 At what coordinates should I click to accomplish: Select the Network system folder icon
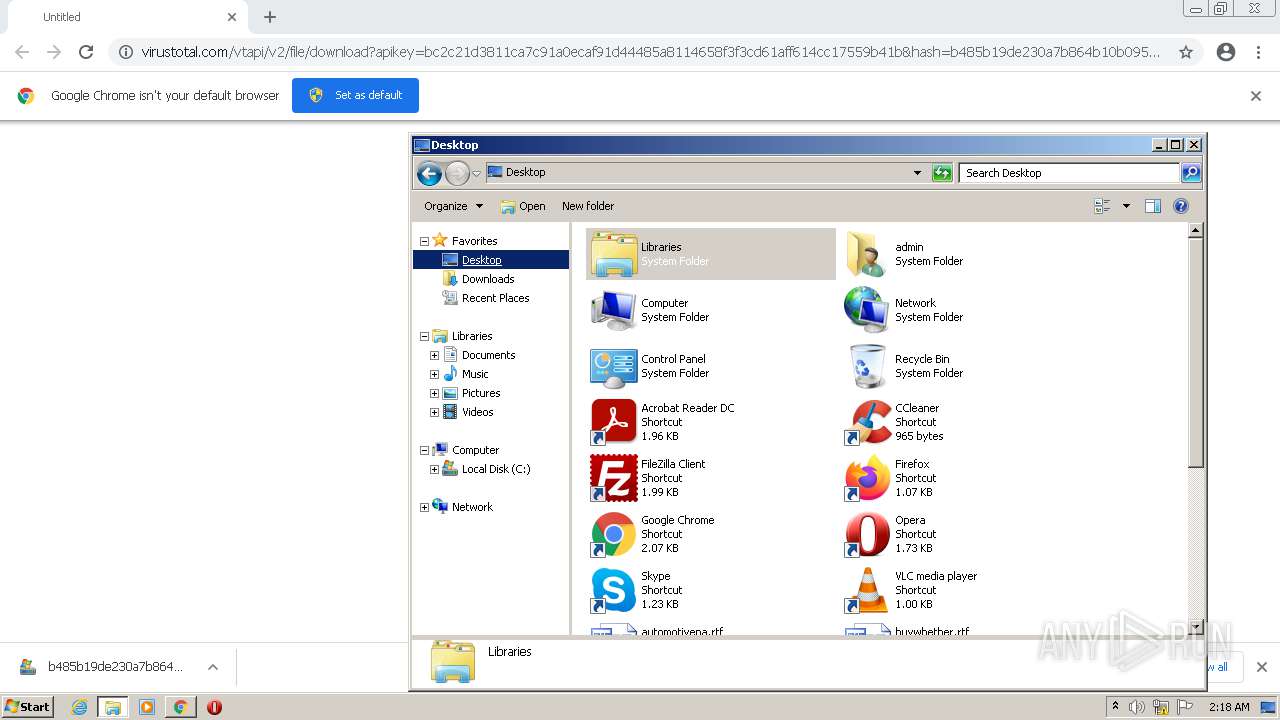tap(867, 310)
